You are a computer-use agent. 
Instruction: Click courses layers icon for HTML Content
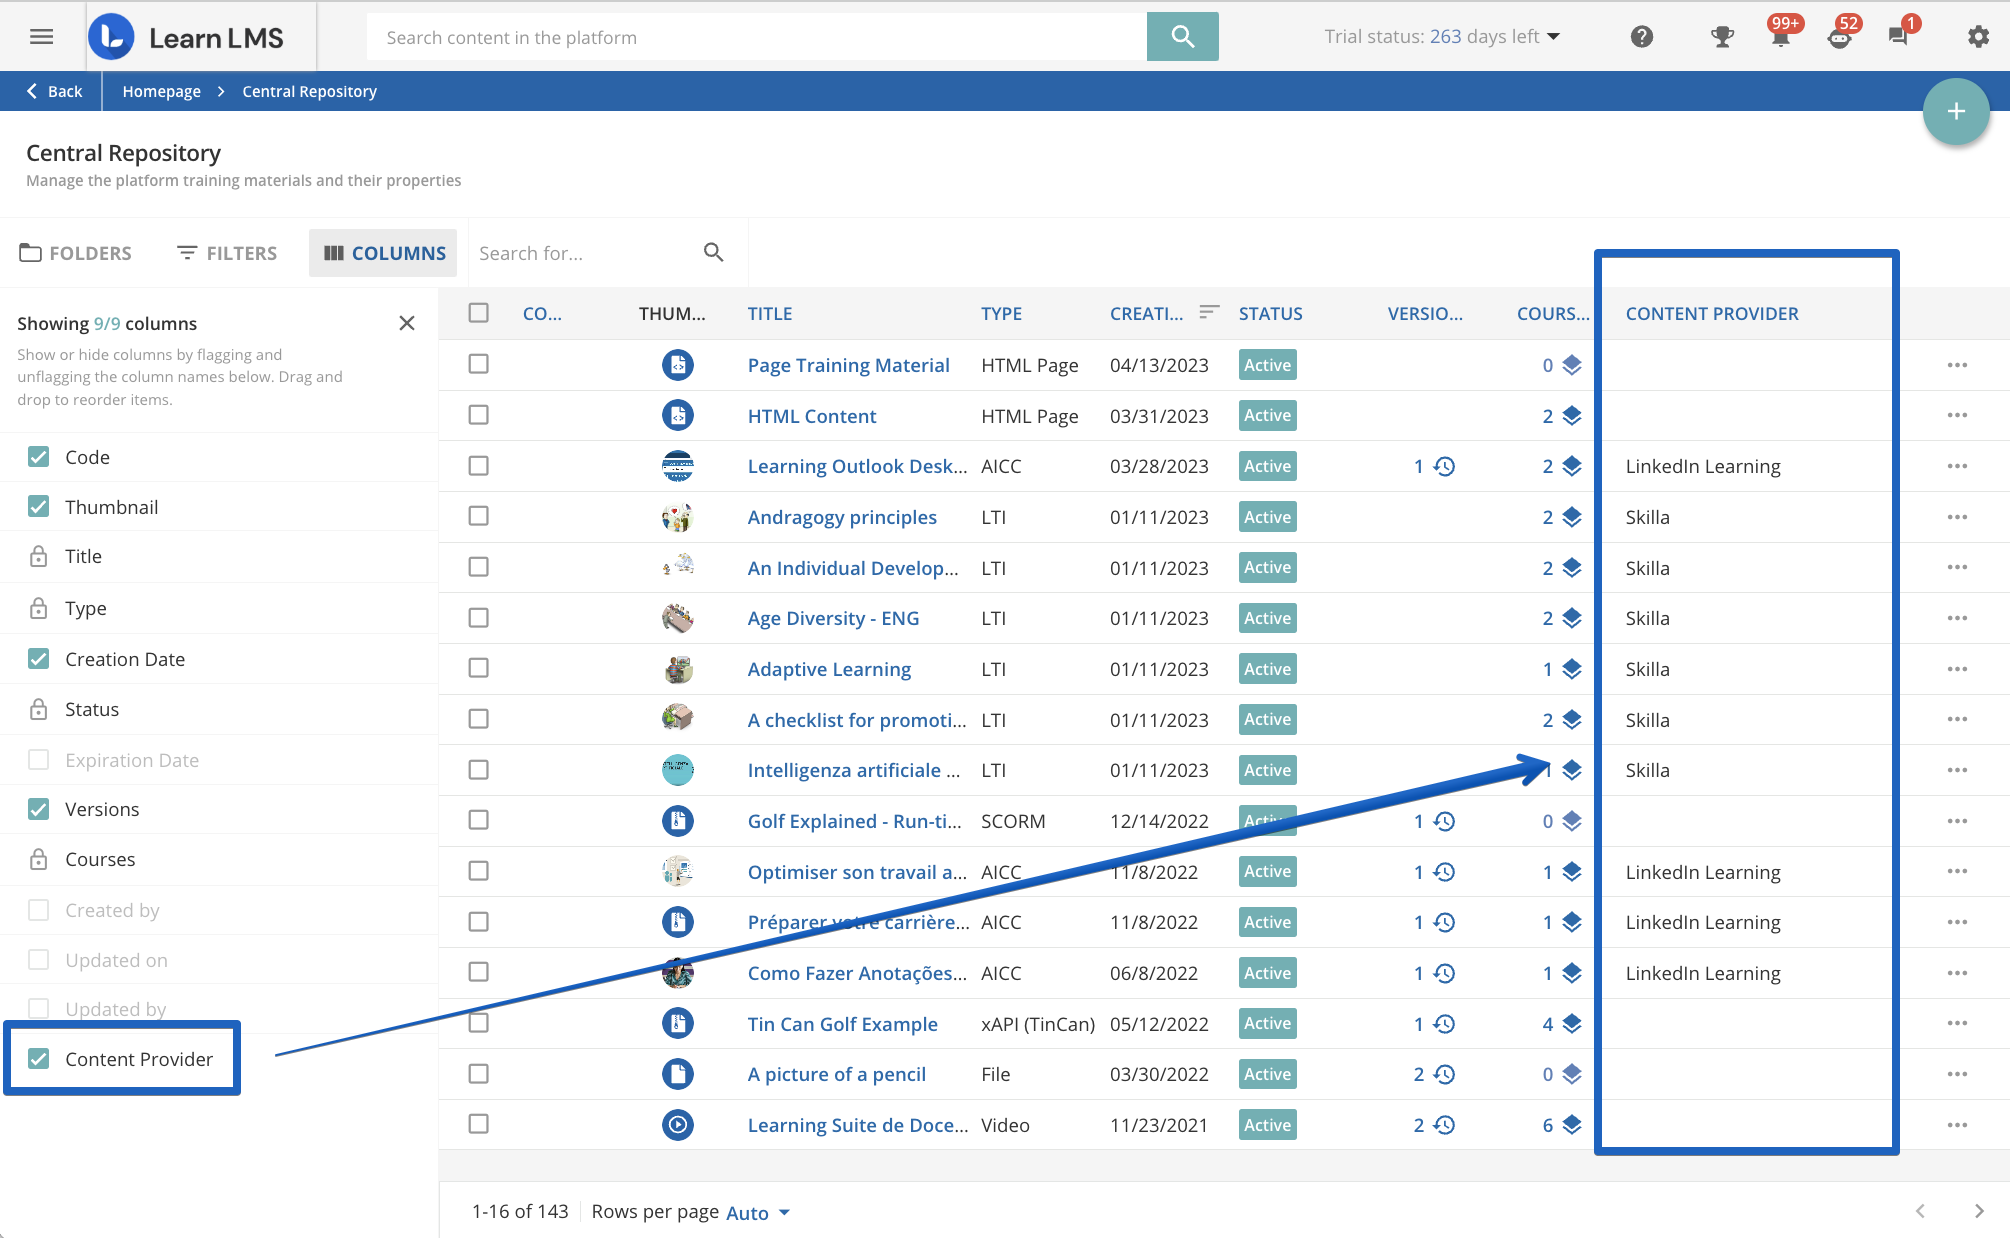pyautogui.click(x=1572, y=416)
